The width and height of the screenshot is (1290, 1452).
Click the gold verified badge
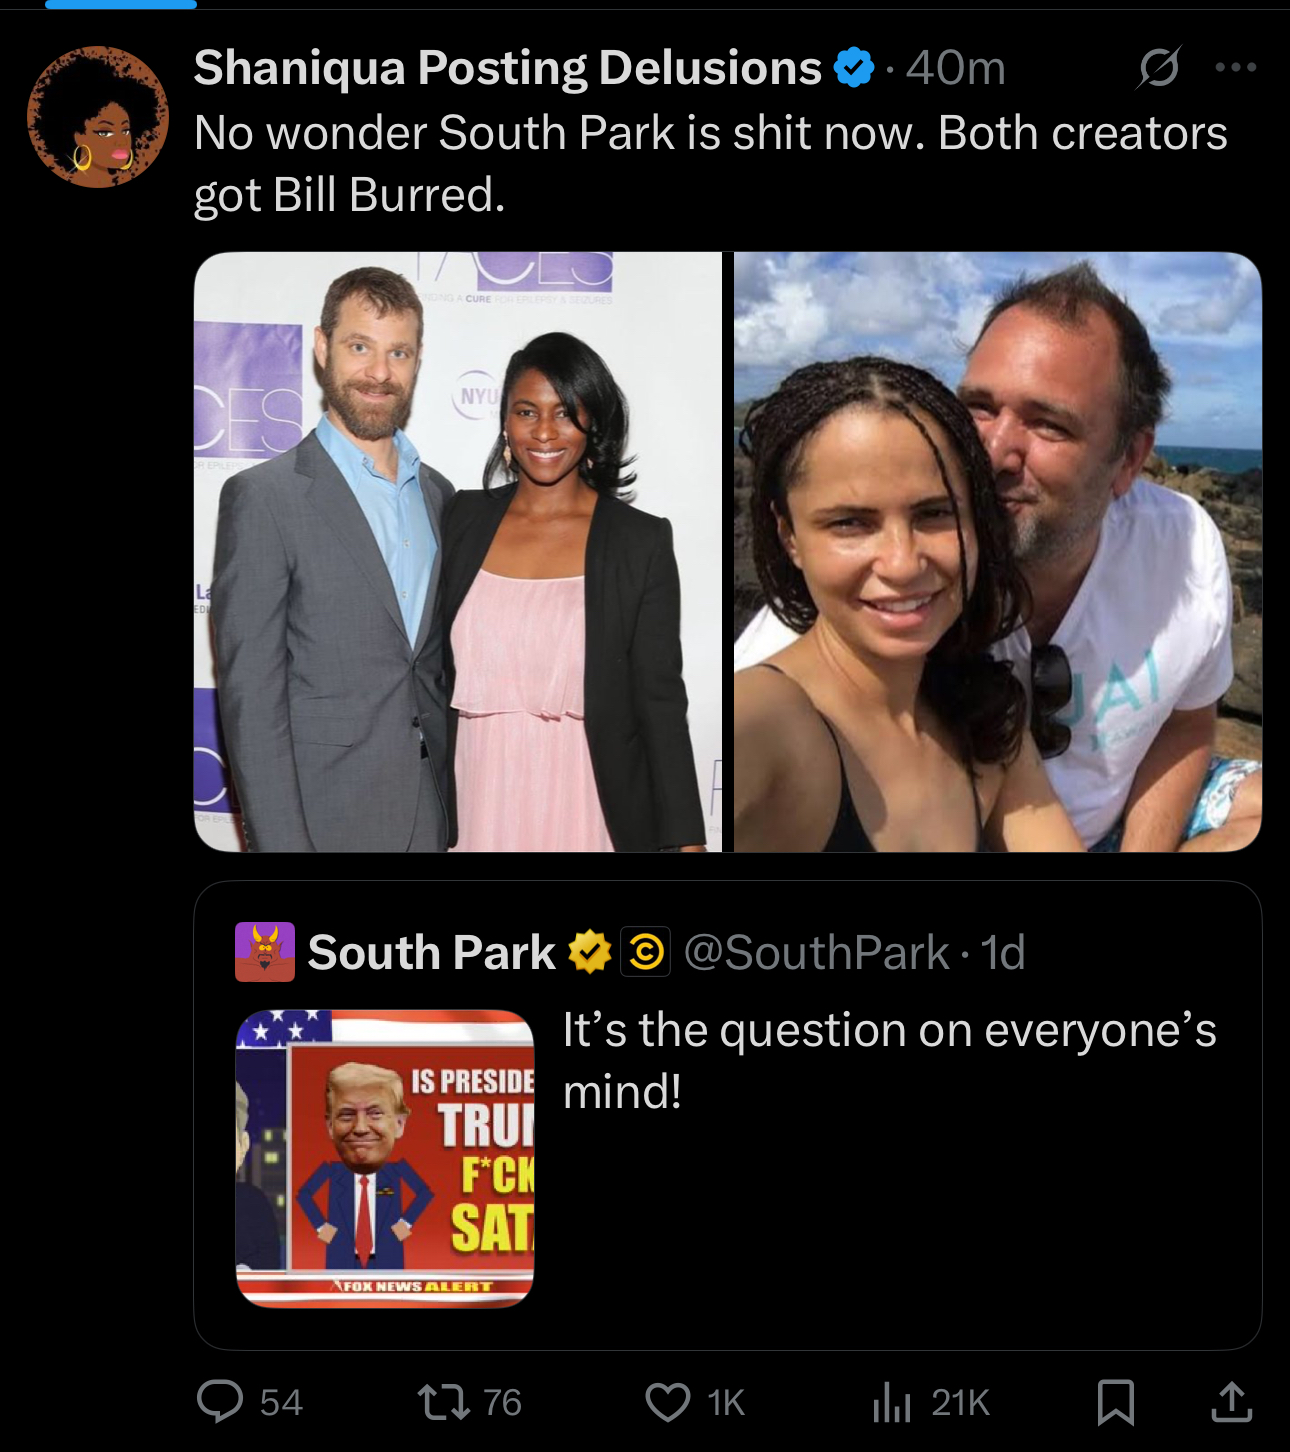coord(590,952)
